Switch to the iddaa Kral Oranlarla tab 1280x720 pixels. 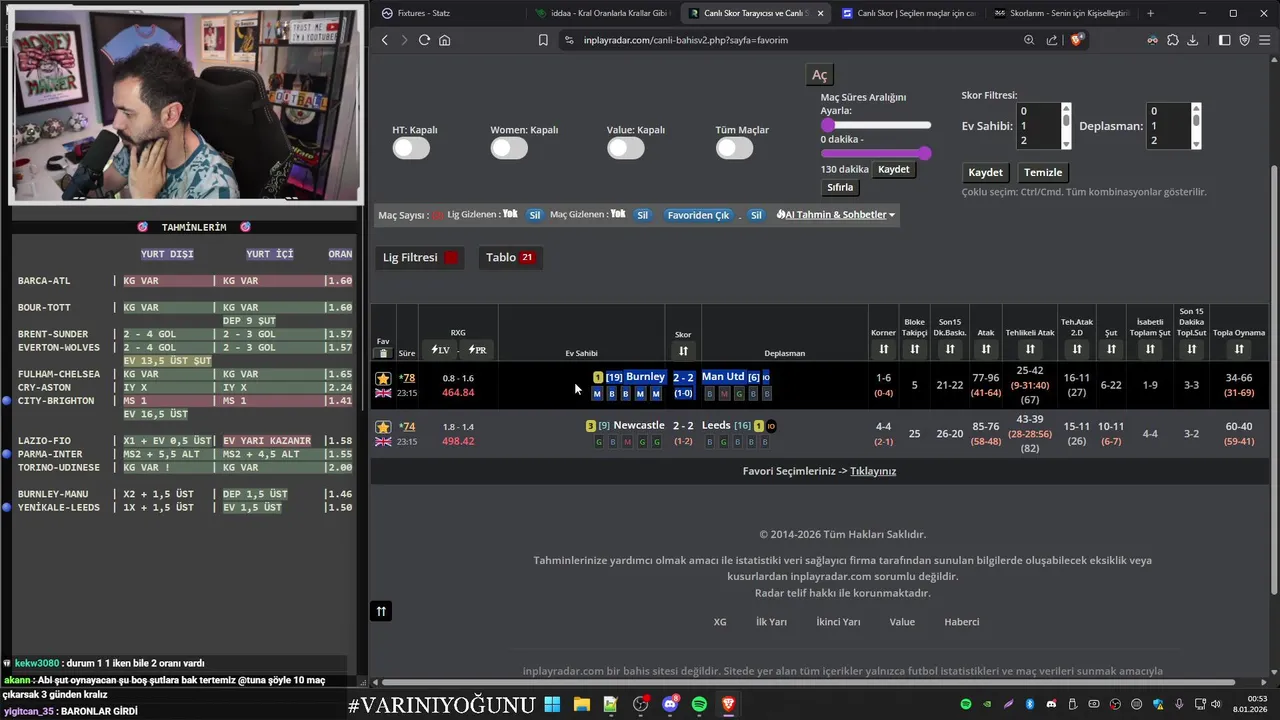coord(603,13)
